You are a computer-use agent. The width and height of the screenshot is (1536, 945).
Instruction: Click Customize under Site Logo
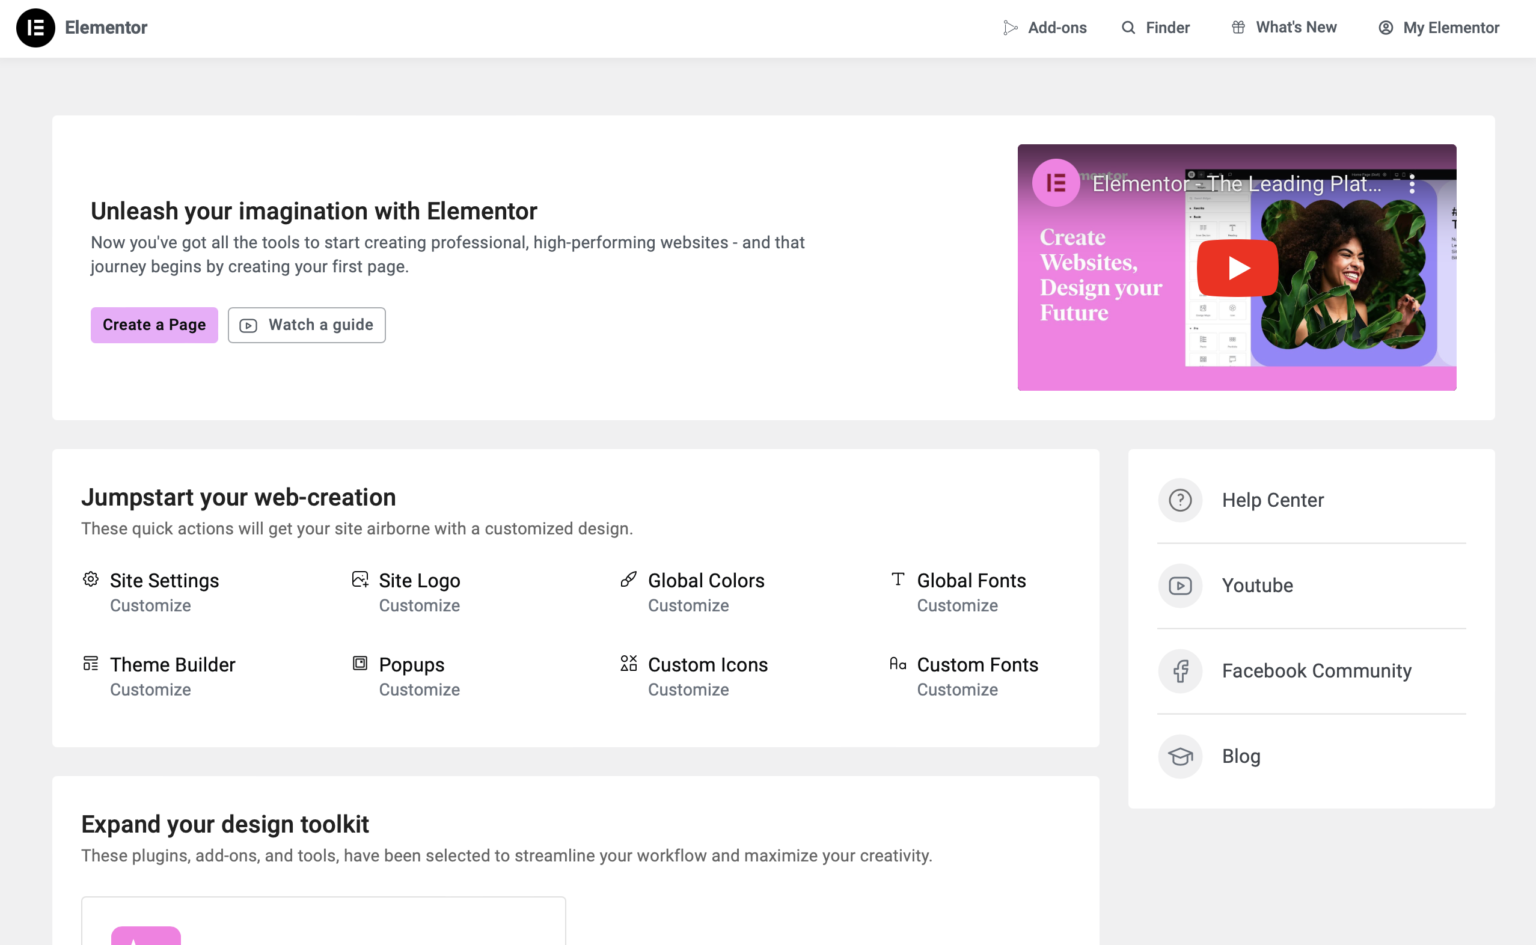pyautogui.click(x=419, y=606)
